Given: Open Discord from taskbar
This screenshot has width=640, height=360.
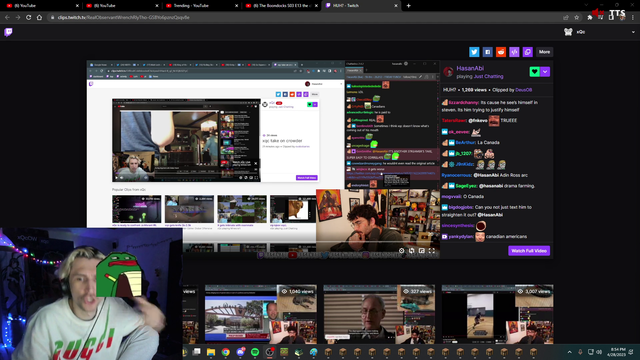Looking at the screenshot, I should [x=240, y=352].
